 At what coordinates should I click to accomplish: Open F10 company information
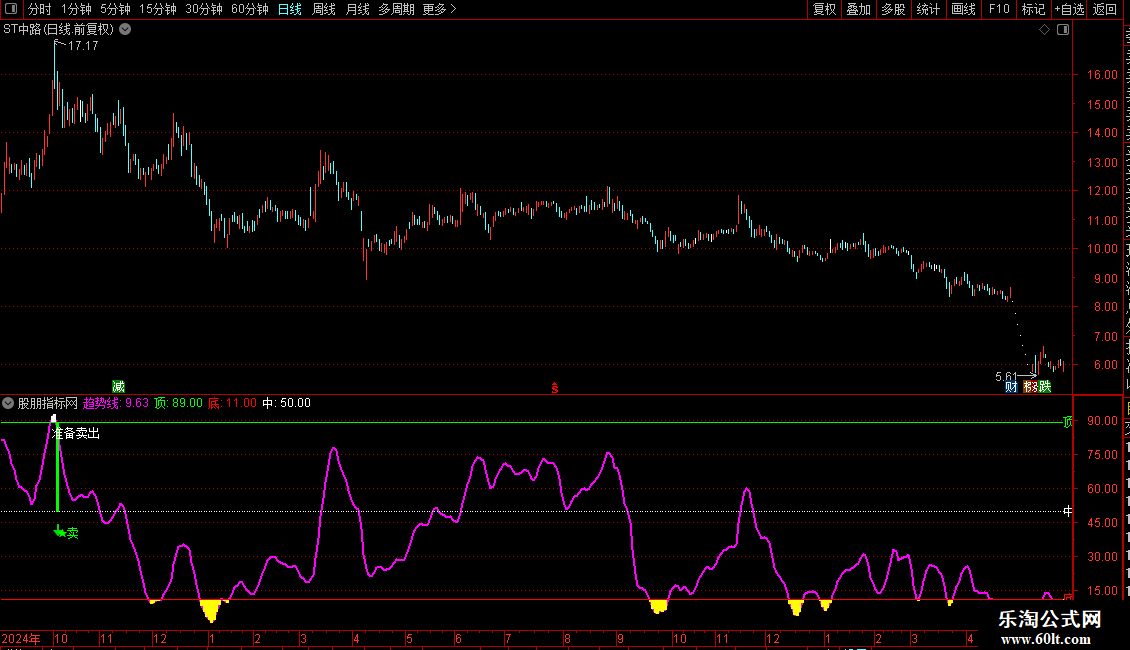point(999,9)
